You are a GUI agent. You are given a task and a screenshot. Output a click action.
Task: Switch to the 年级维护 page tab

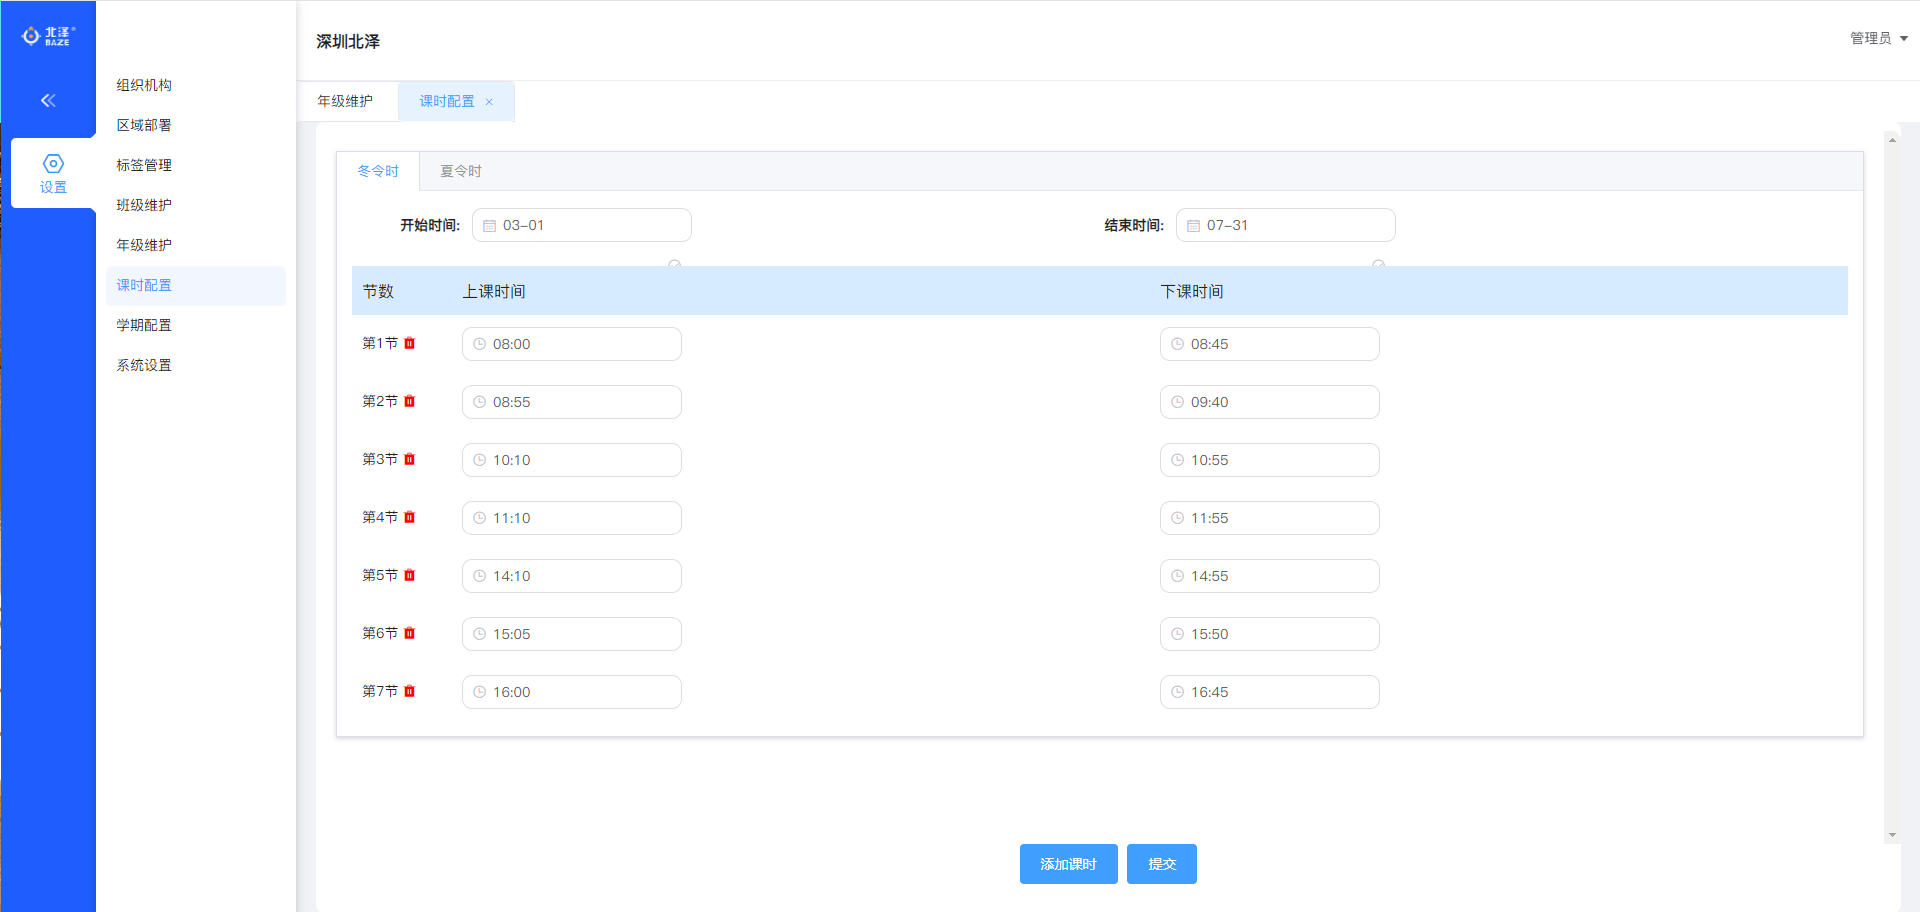coord(345,101)
